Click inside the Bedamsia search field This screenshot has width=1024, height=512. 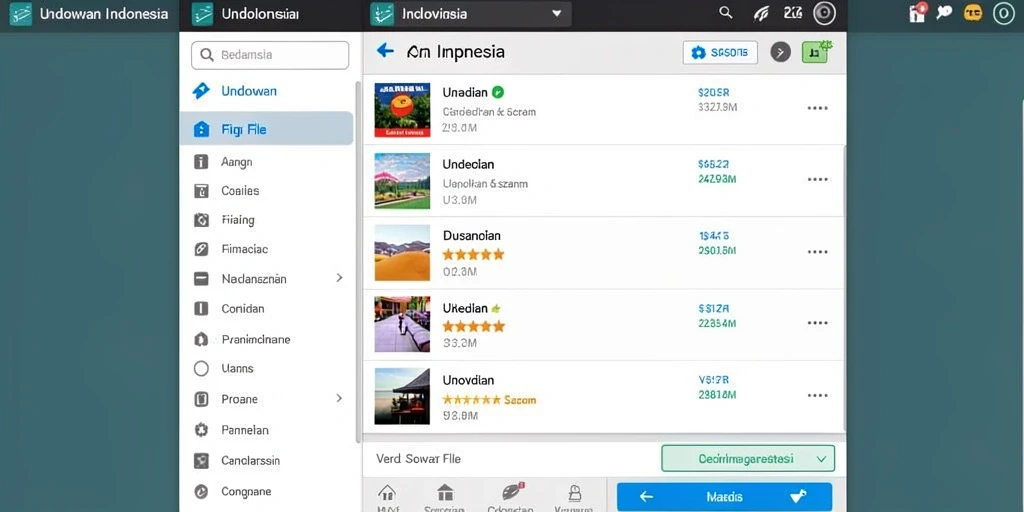[270, 56]
